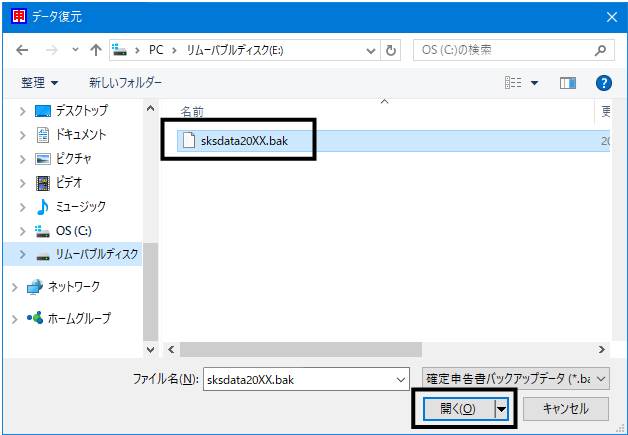
Task: Click 新しいフォルダー to create folder
Action: click(125, 83)
